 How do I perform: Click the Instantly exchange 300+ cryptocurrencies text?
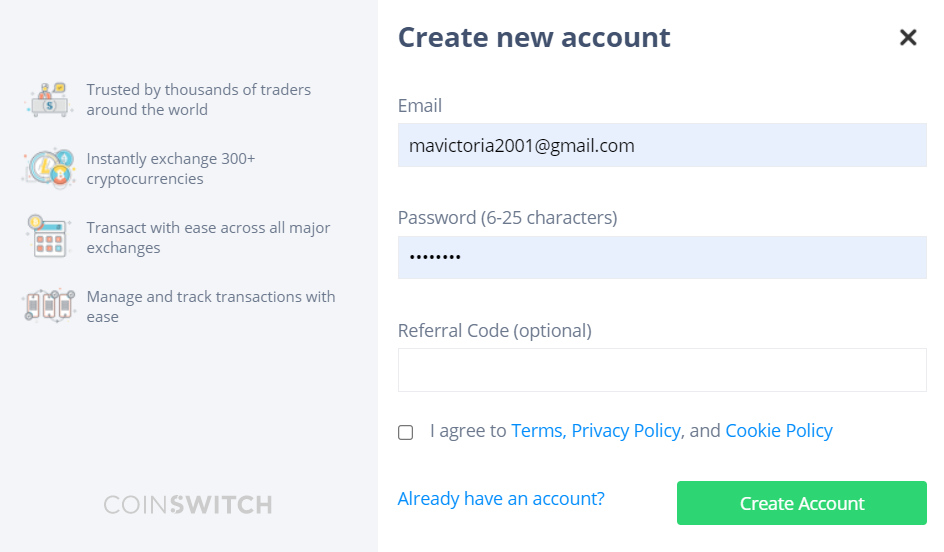[171, 169]
